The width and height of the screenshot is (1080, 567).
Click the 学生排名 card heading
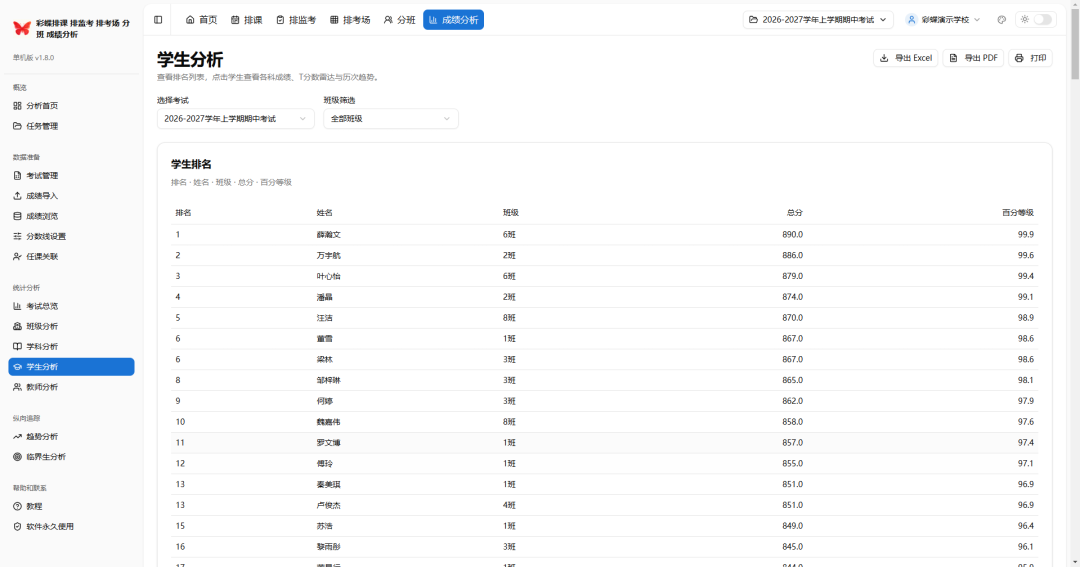click(191, 164)
